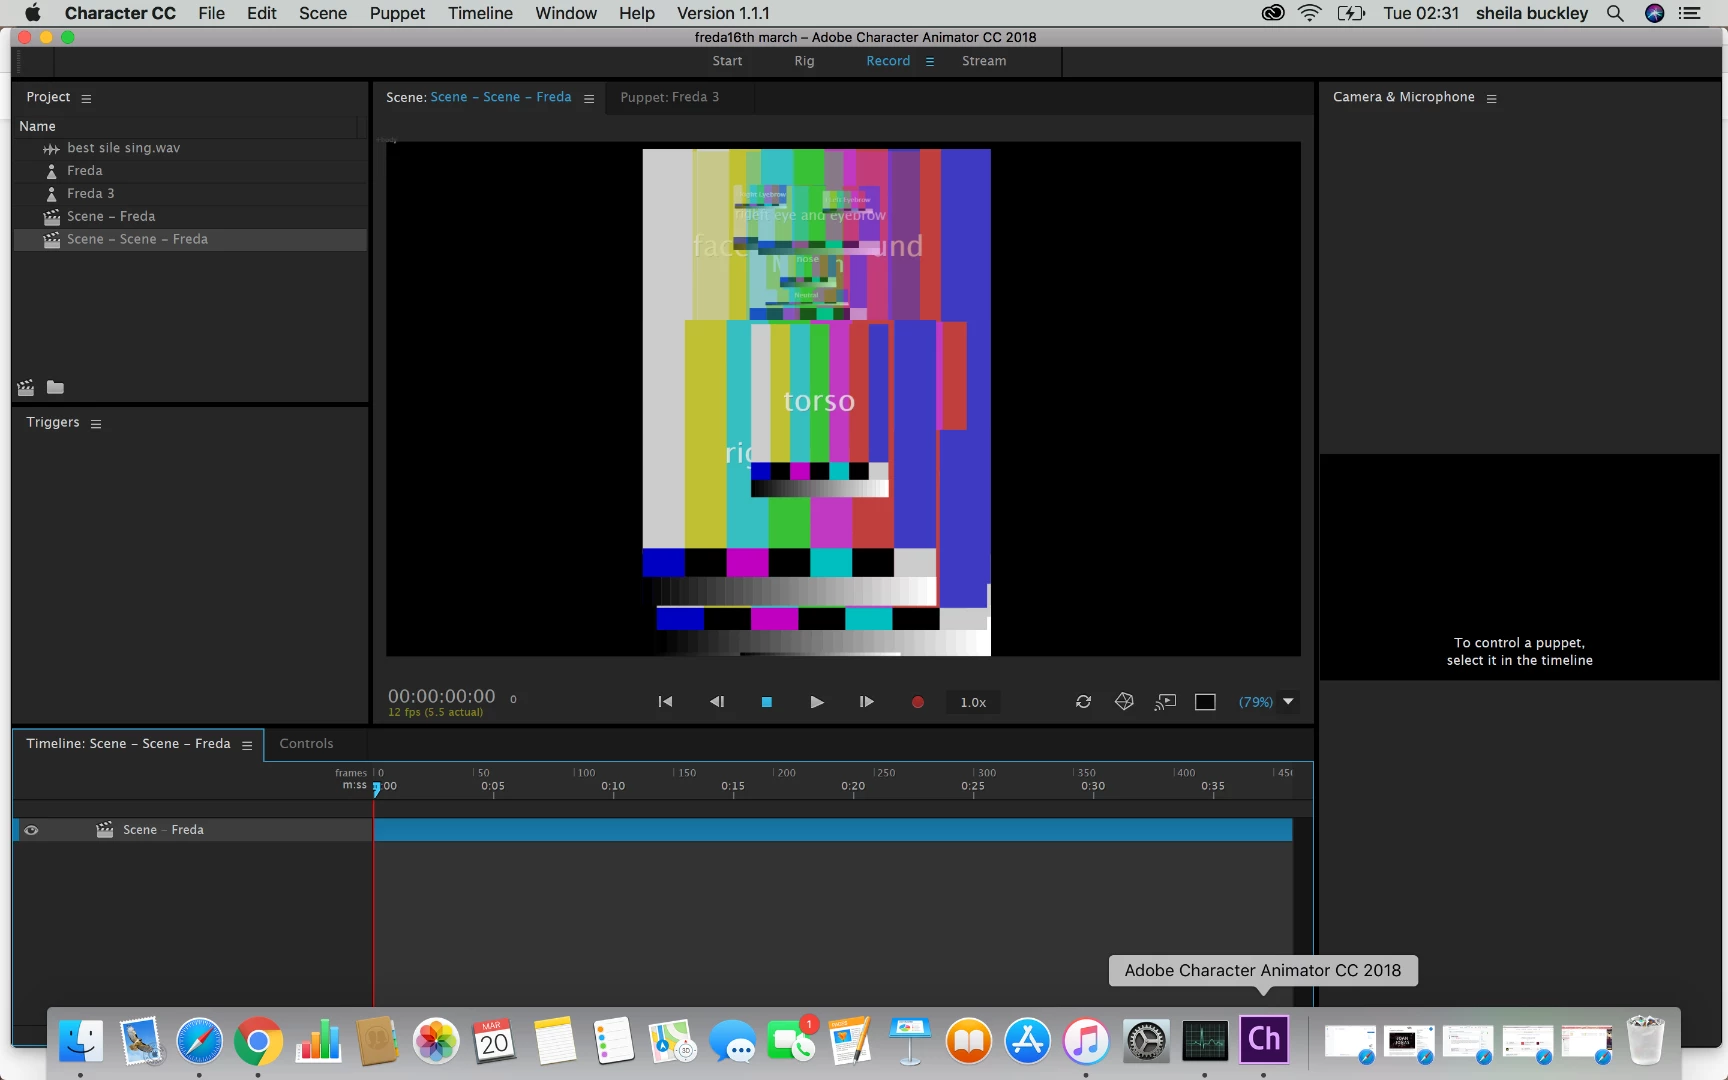Open Spotlight search in the menu bar
Screen dimensions: 1728x1080
tap(1615, 13)
